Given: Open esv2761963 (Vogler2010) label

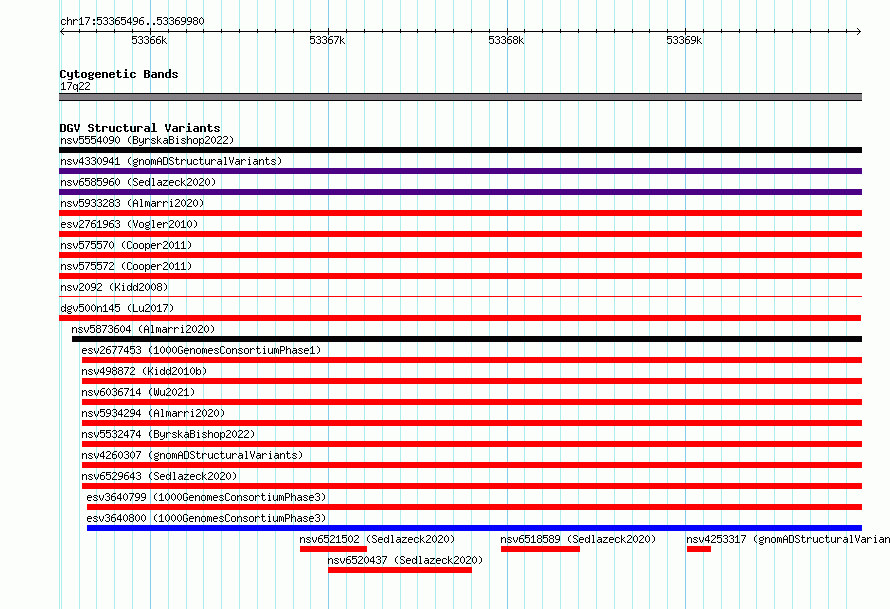Looking at the screenshot, I should (x=129, y=224).
